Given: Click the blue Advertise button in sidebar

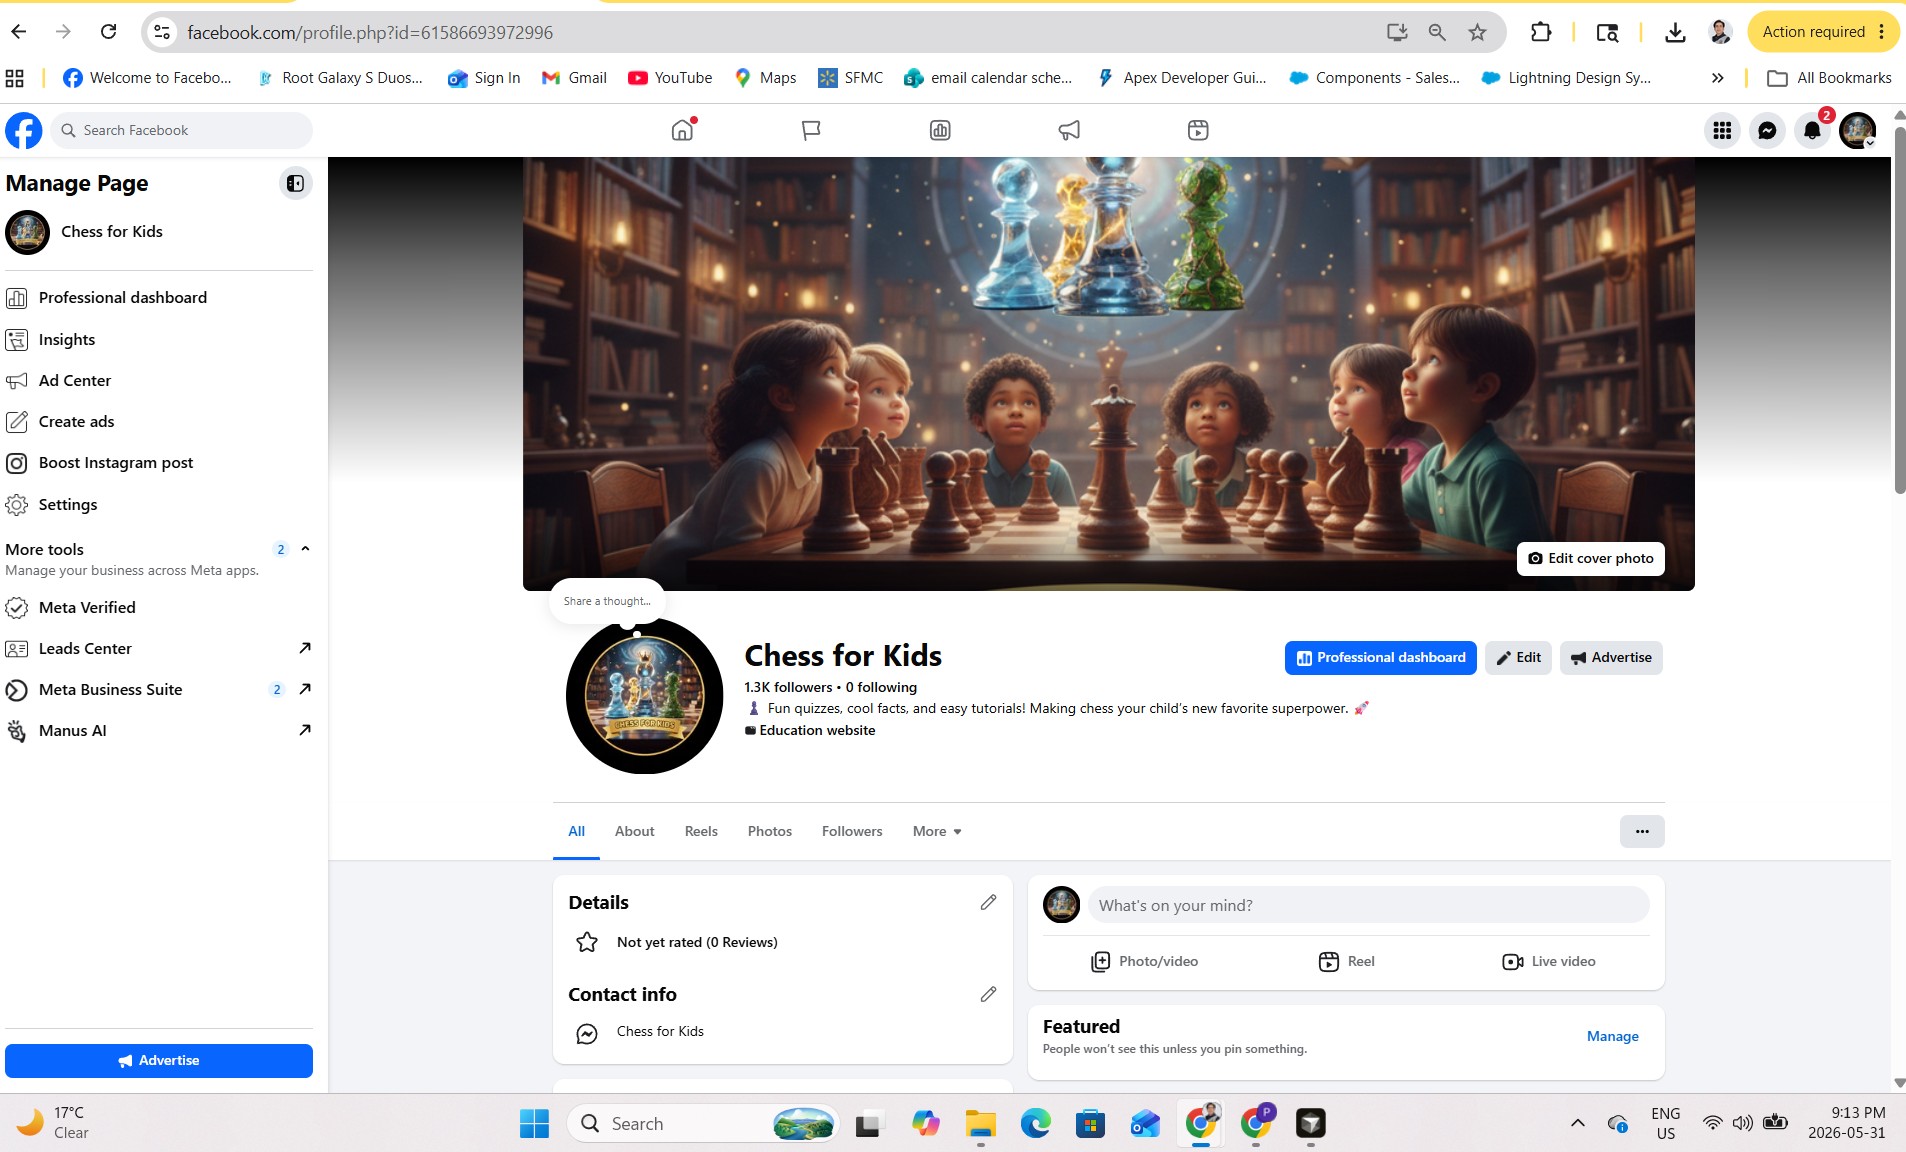Looking at the screenshot, I should 159,1060.
